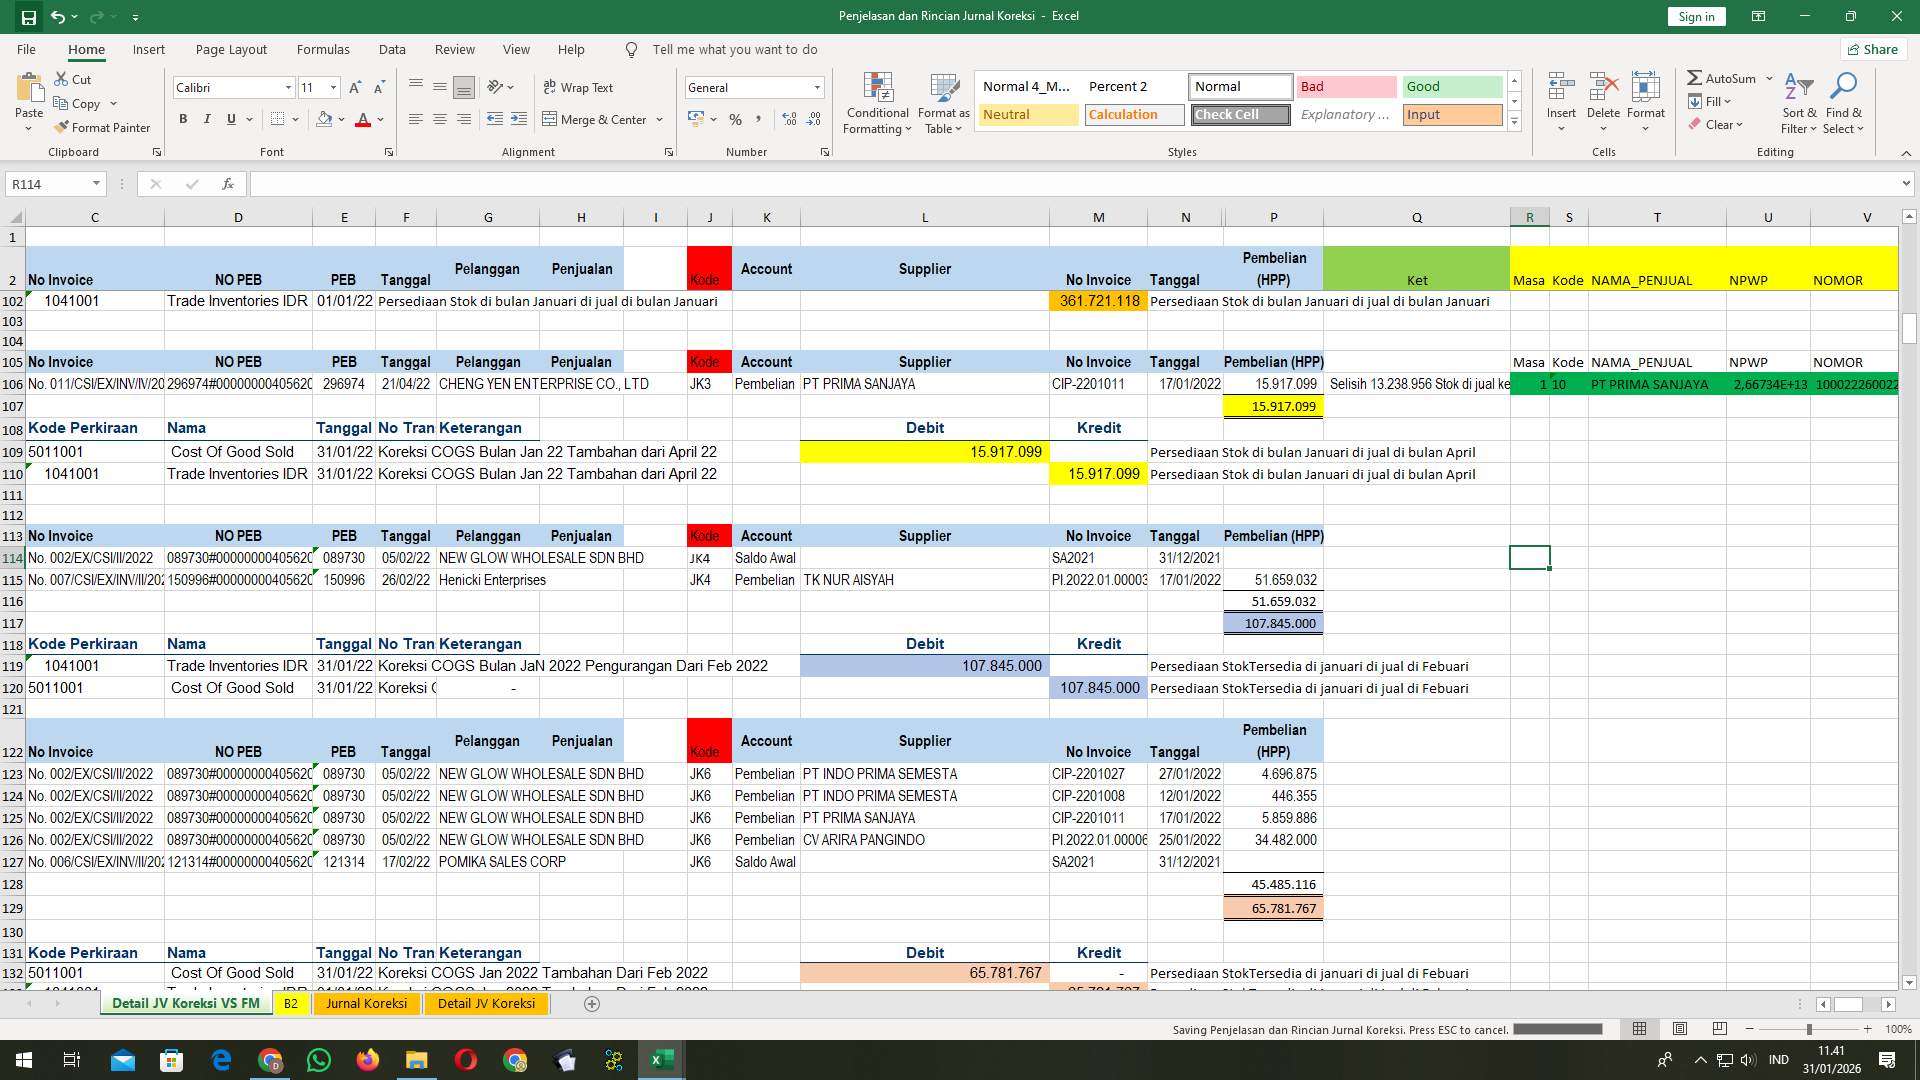Switch to the Formulas ribbon tab
The image size is (1920, 1080).
(323, 49)
